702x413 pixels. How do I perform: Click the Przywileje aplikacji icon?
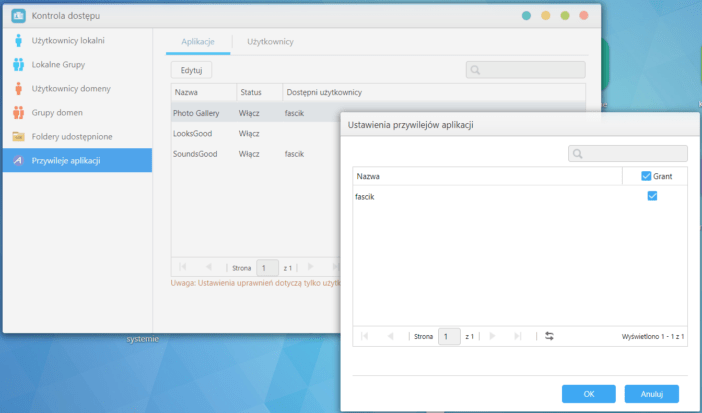[18, 160]
